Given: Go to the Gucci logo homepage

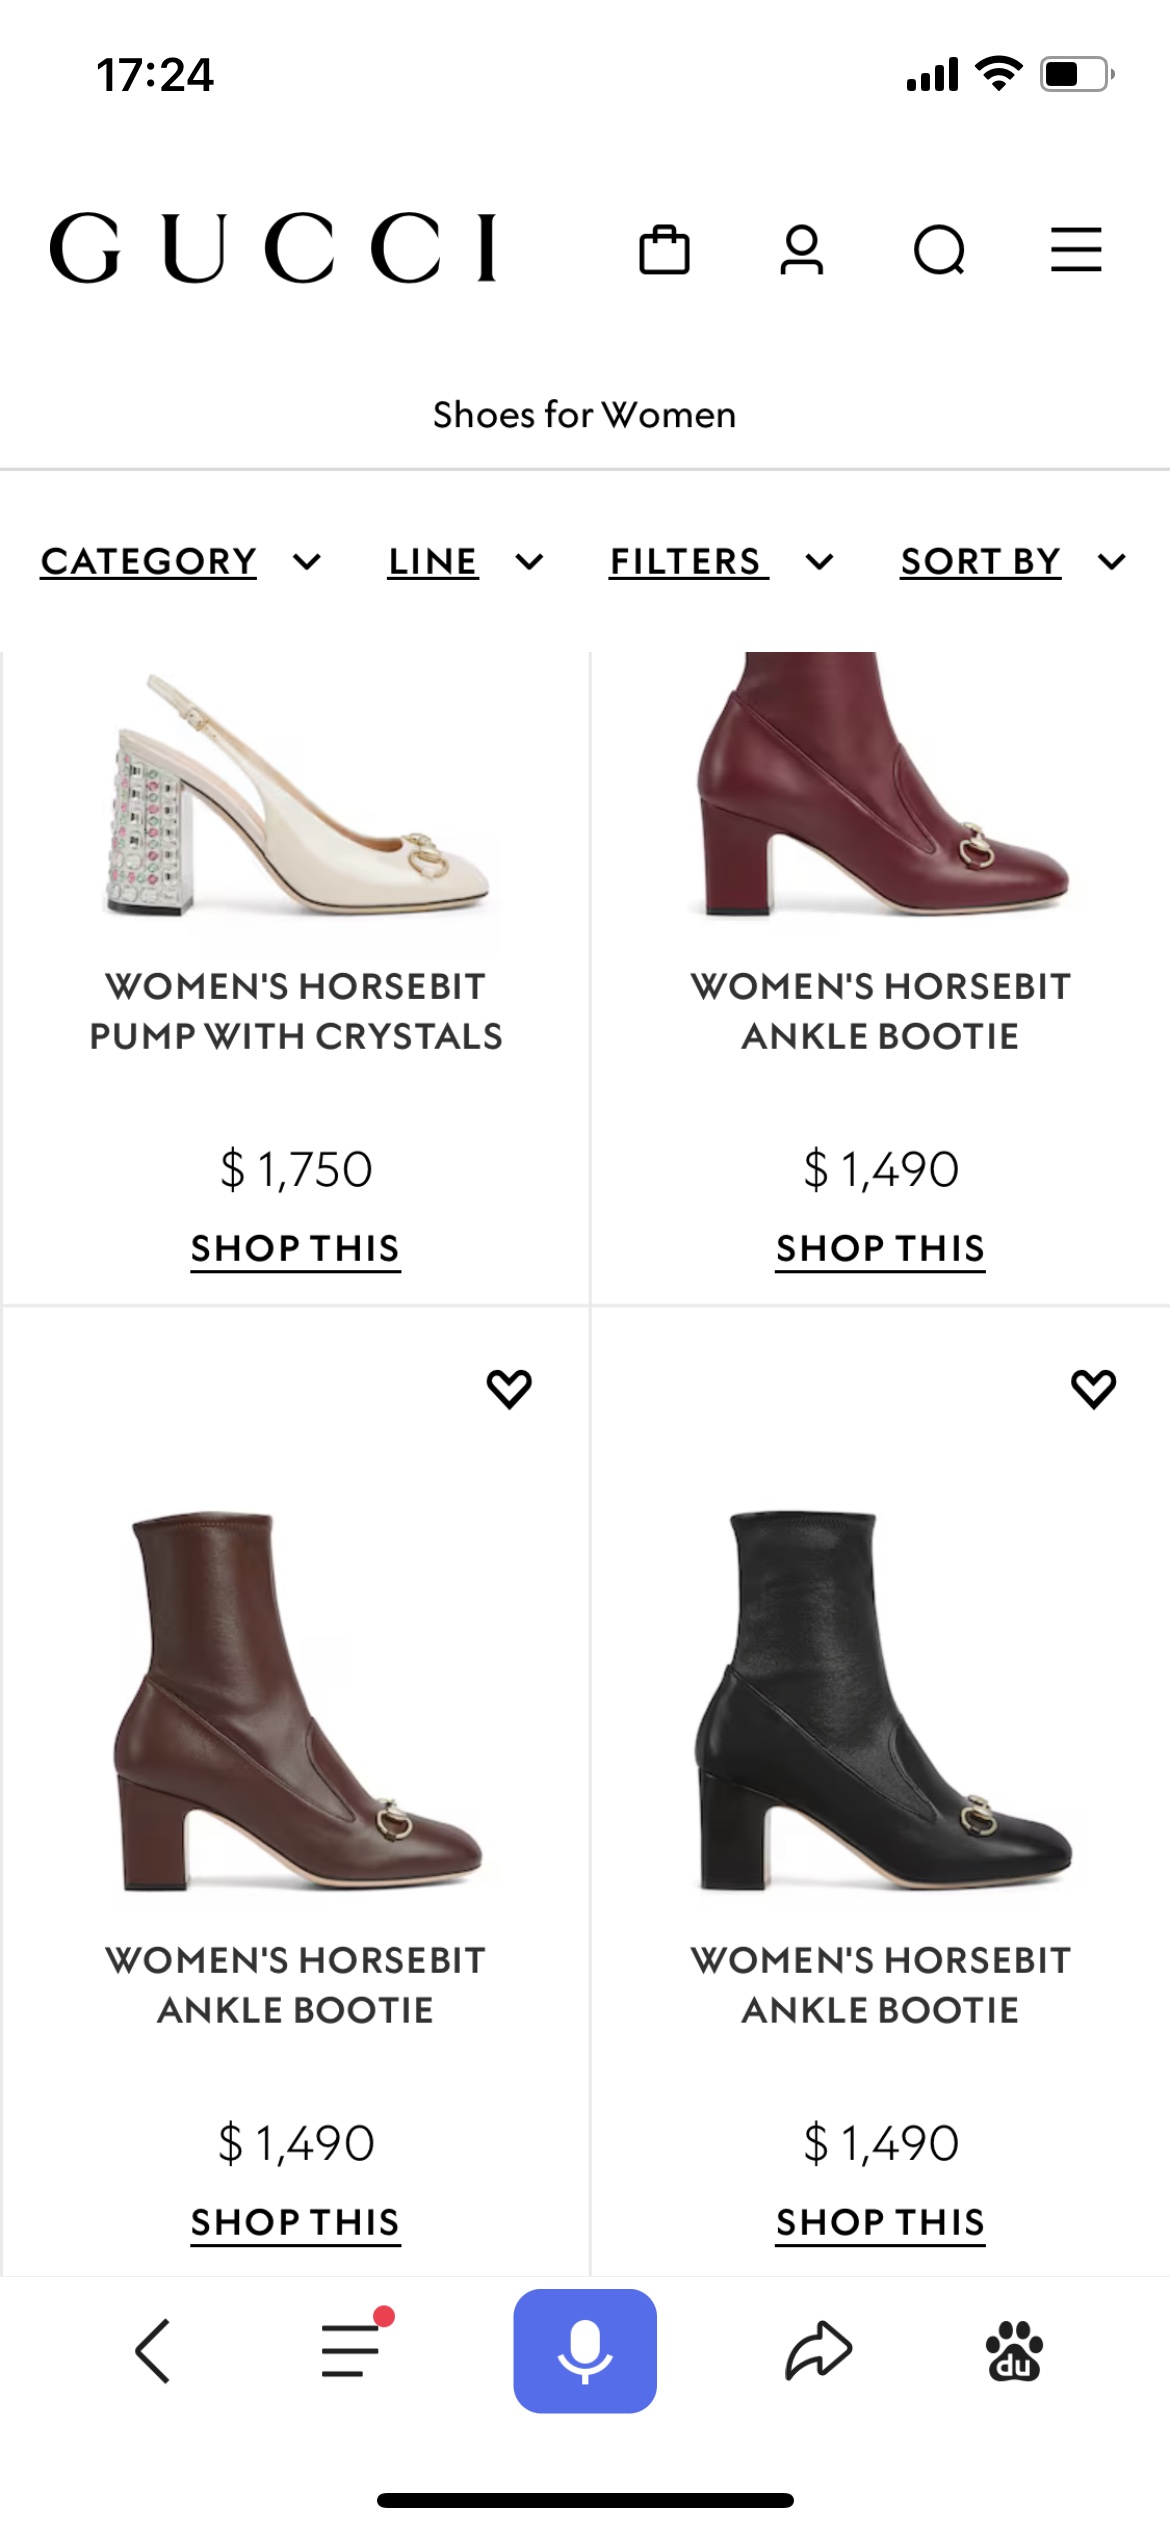Looking at the screenshot, I should tap(273, 248).
